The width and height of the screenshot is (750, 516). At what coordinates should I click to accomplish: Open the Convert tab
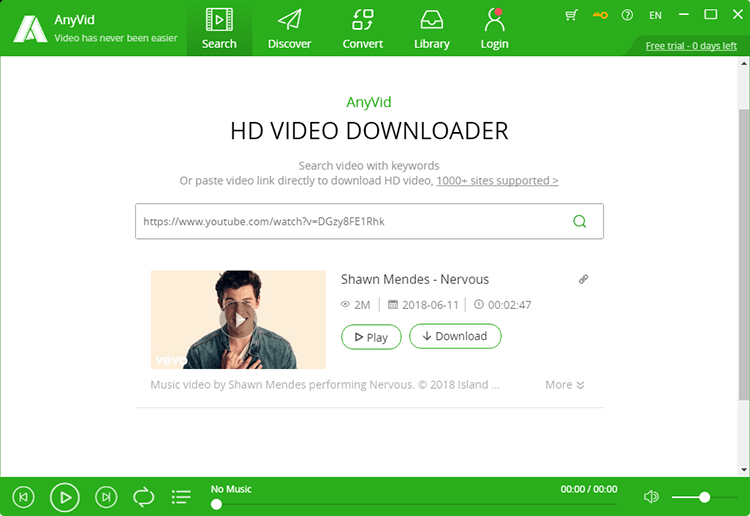tap(363, 29)
